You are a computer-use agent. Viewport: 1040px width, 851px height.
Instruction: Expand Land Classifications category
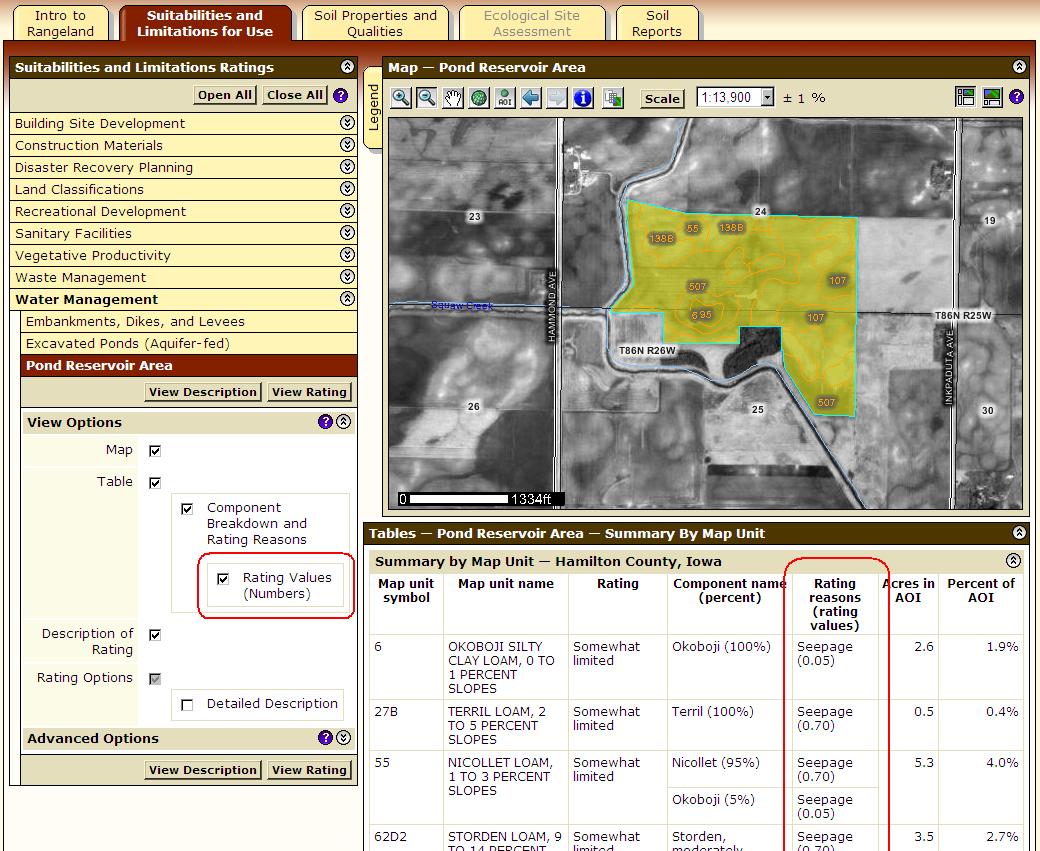[347, 188]
